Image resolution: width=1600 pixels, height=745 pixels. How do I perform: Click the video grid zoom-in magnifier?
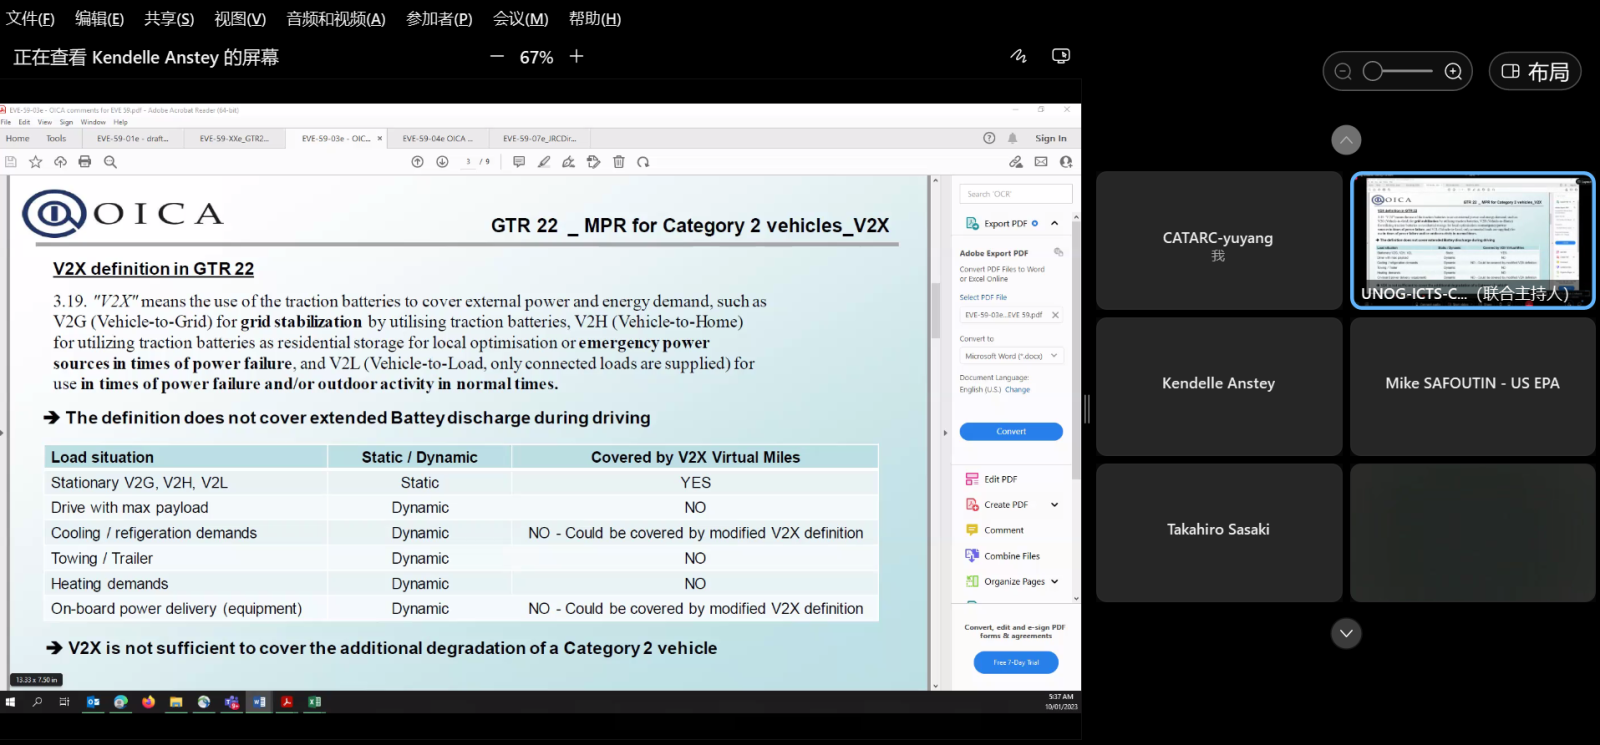tap(1453, 72)
